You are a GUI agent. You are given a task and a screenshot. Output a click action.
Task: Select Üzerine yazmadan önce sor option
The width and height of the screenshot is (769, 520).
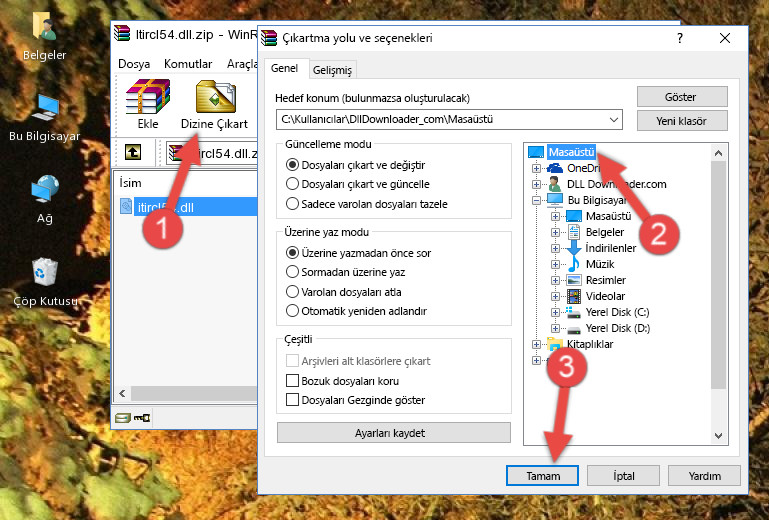point(359,253)
